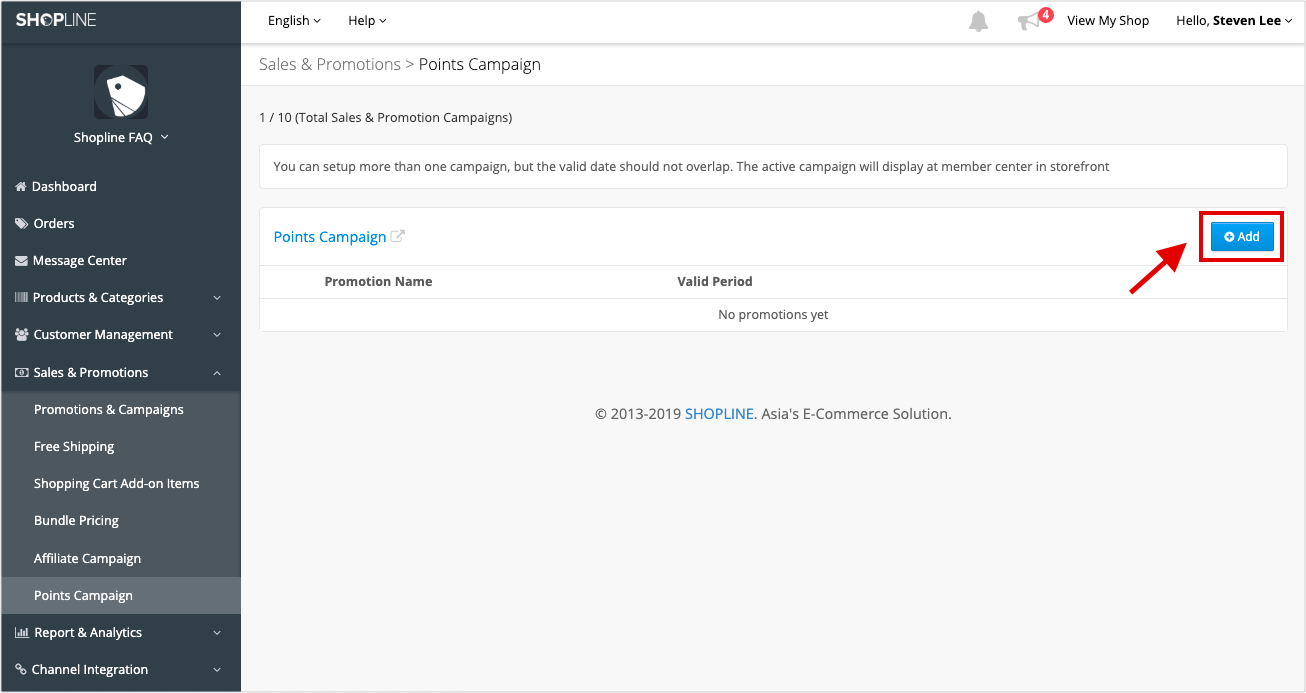Click the announcements megaphone icon with badge
Image resolution: width=1306 pixels, height=693 pixels.
(1028, 20)
